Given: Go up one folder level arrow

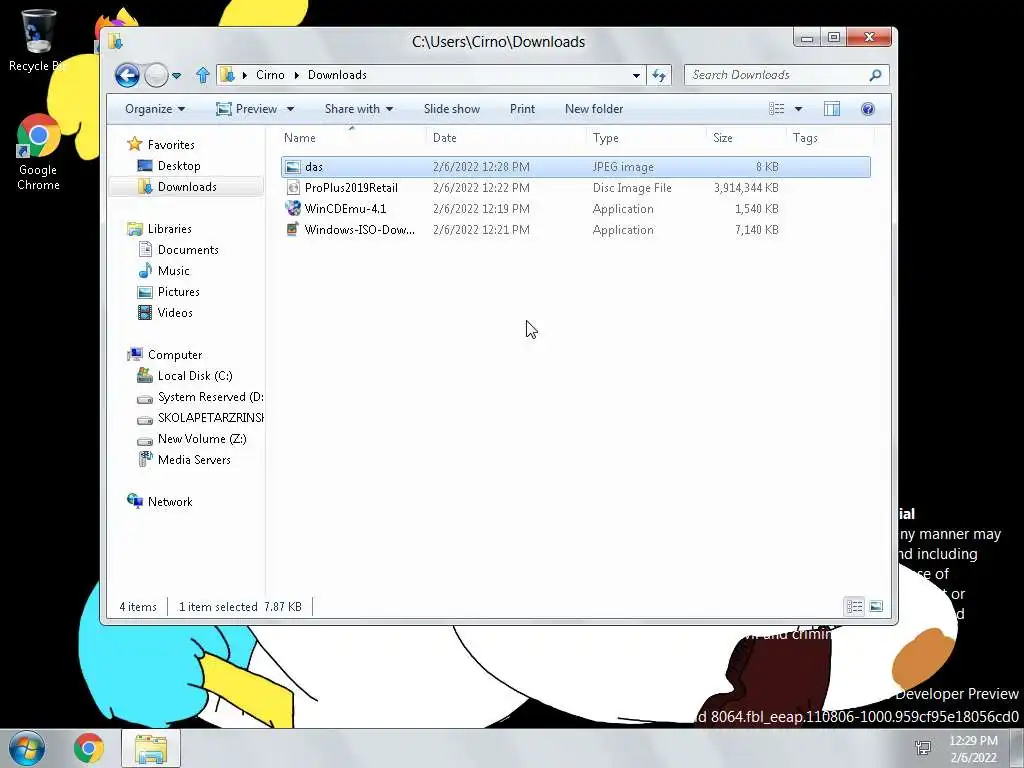Looking at the screenshot, I should (x=202, y=75).
